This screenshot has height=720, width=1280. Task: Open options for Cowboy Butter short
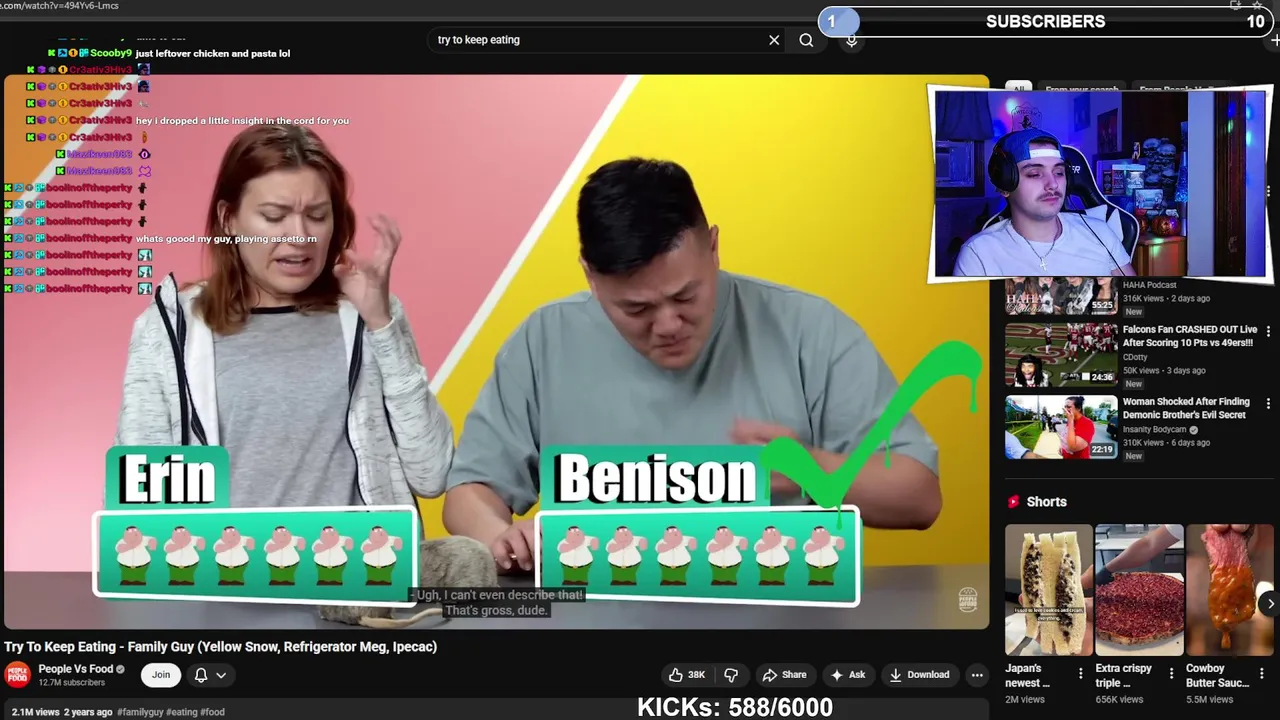[1262, 674]
